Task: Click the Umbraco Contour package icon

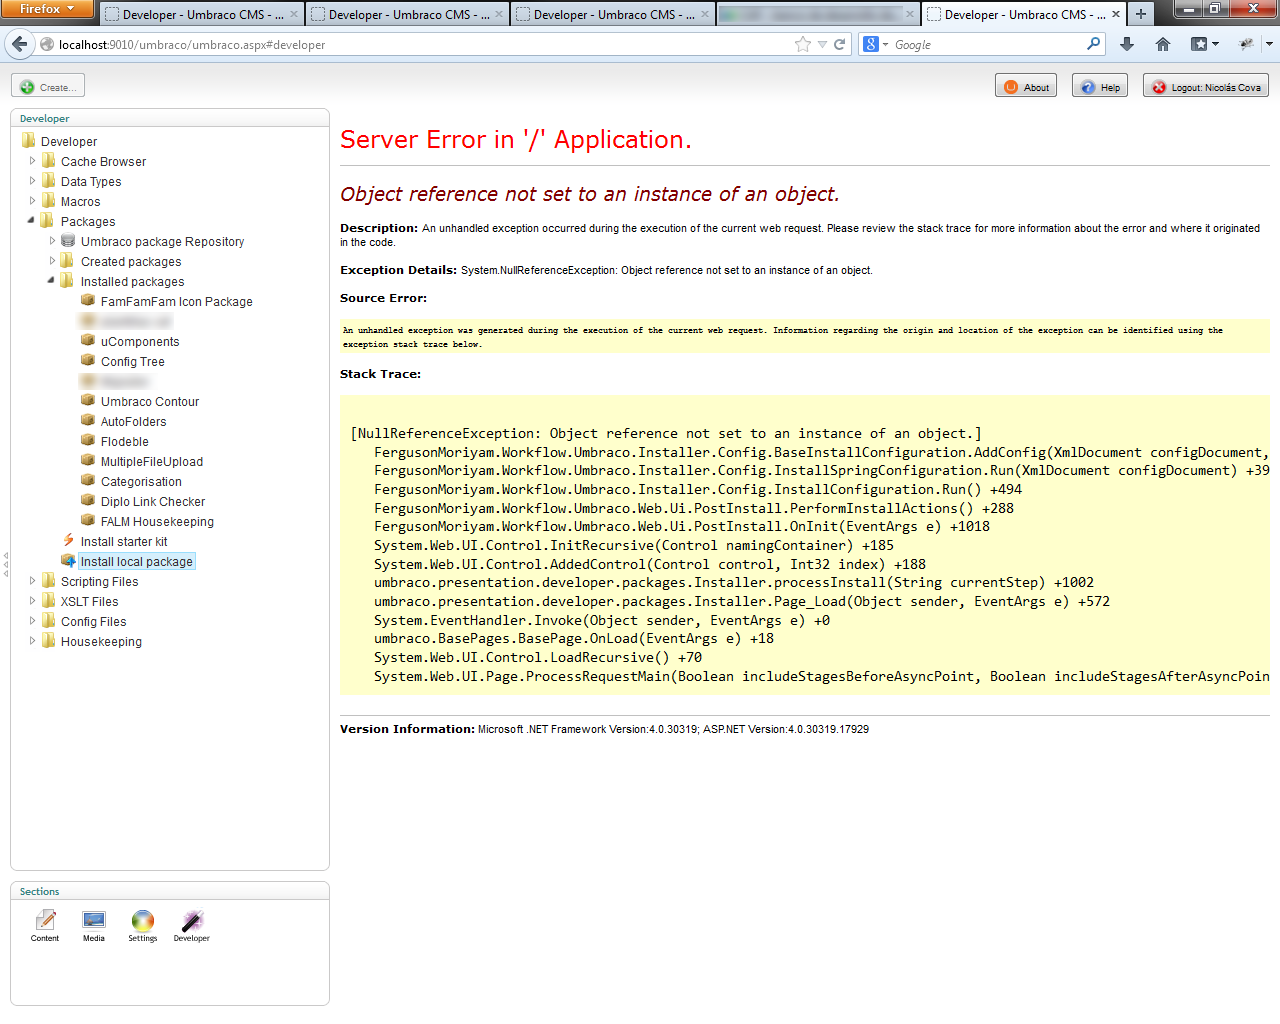Action: [x=88, y=401]
